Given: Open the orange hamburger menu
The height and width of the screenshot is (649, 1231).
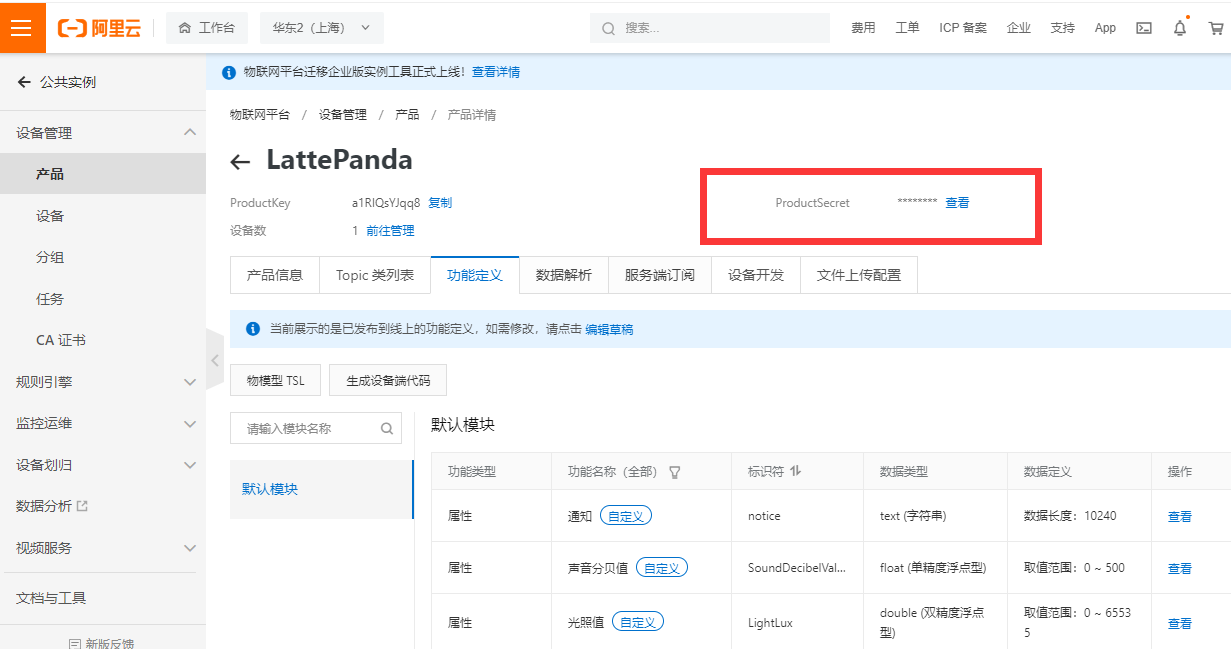Looking at the screenshot, I should pos(22,27).
